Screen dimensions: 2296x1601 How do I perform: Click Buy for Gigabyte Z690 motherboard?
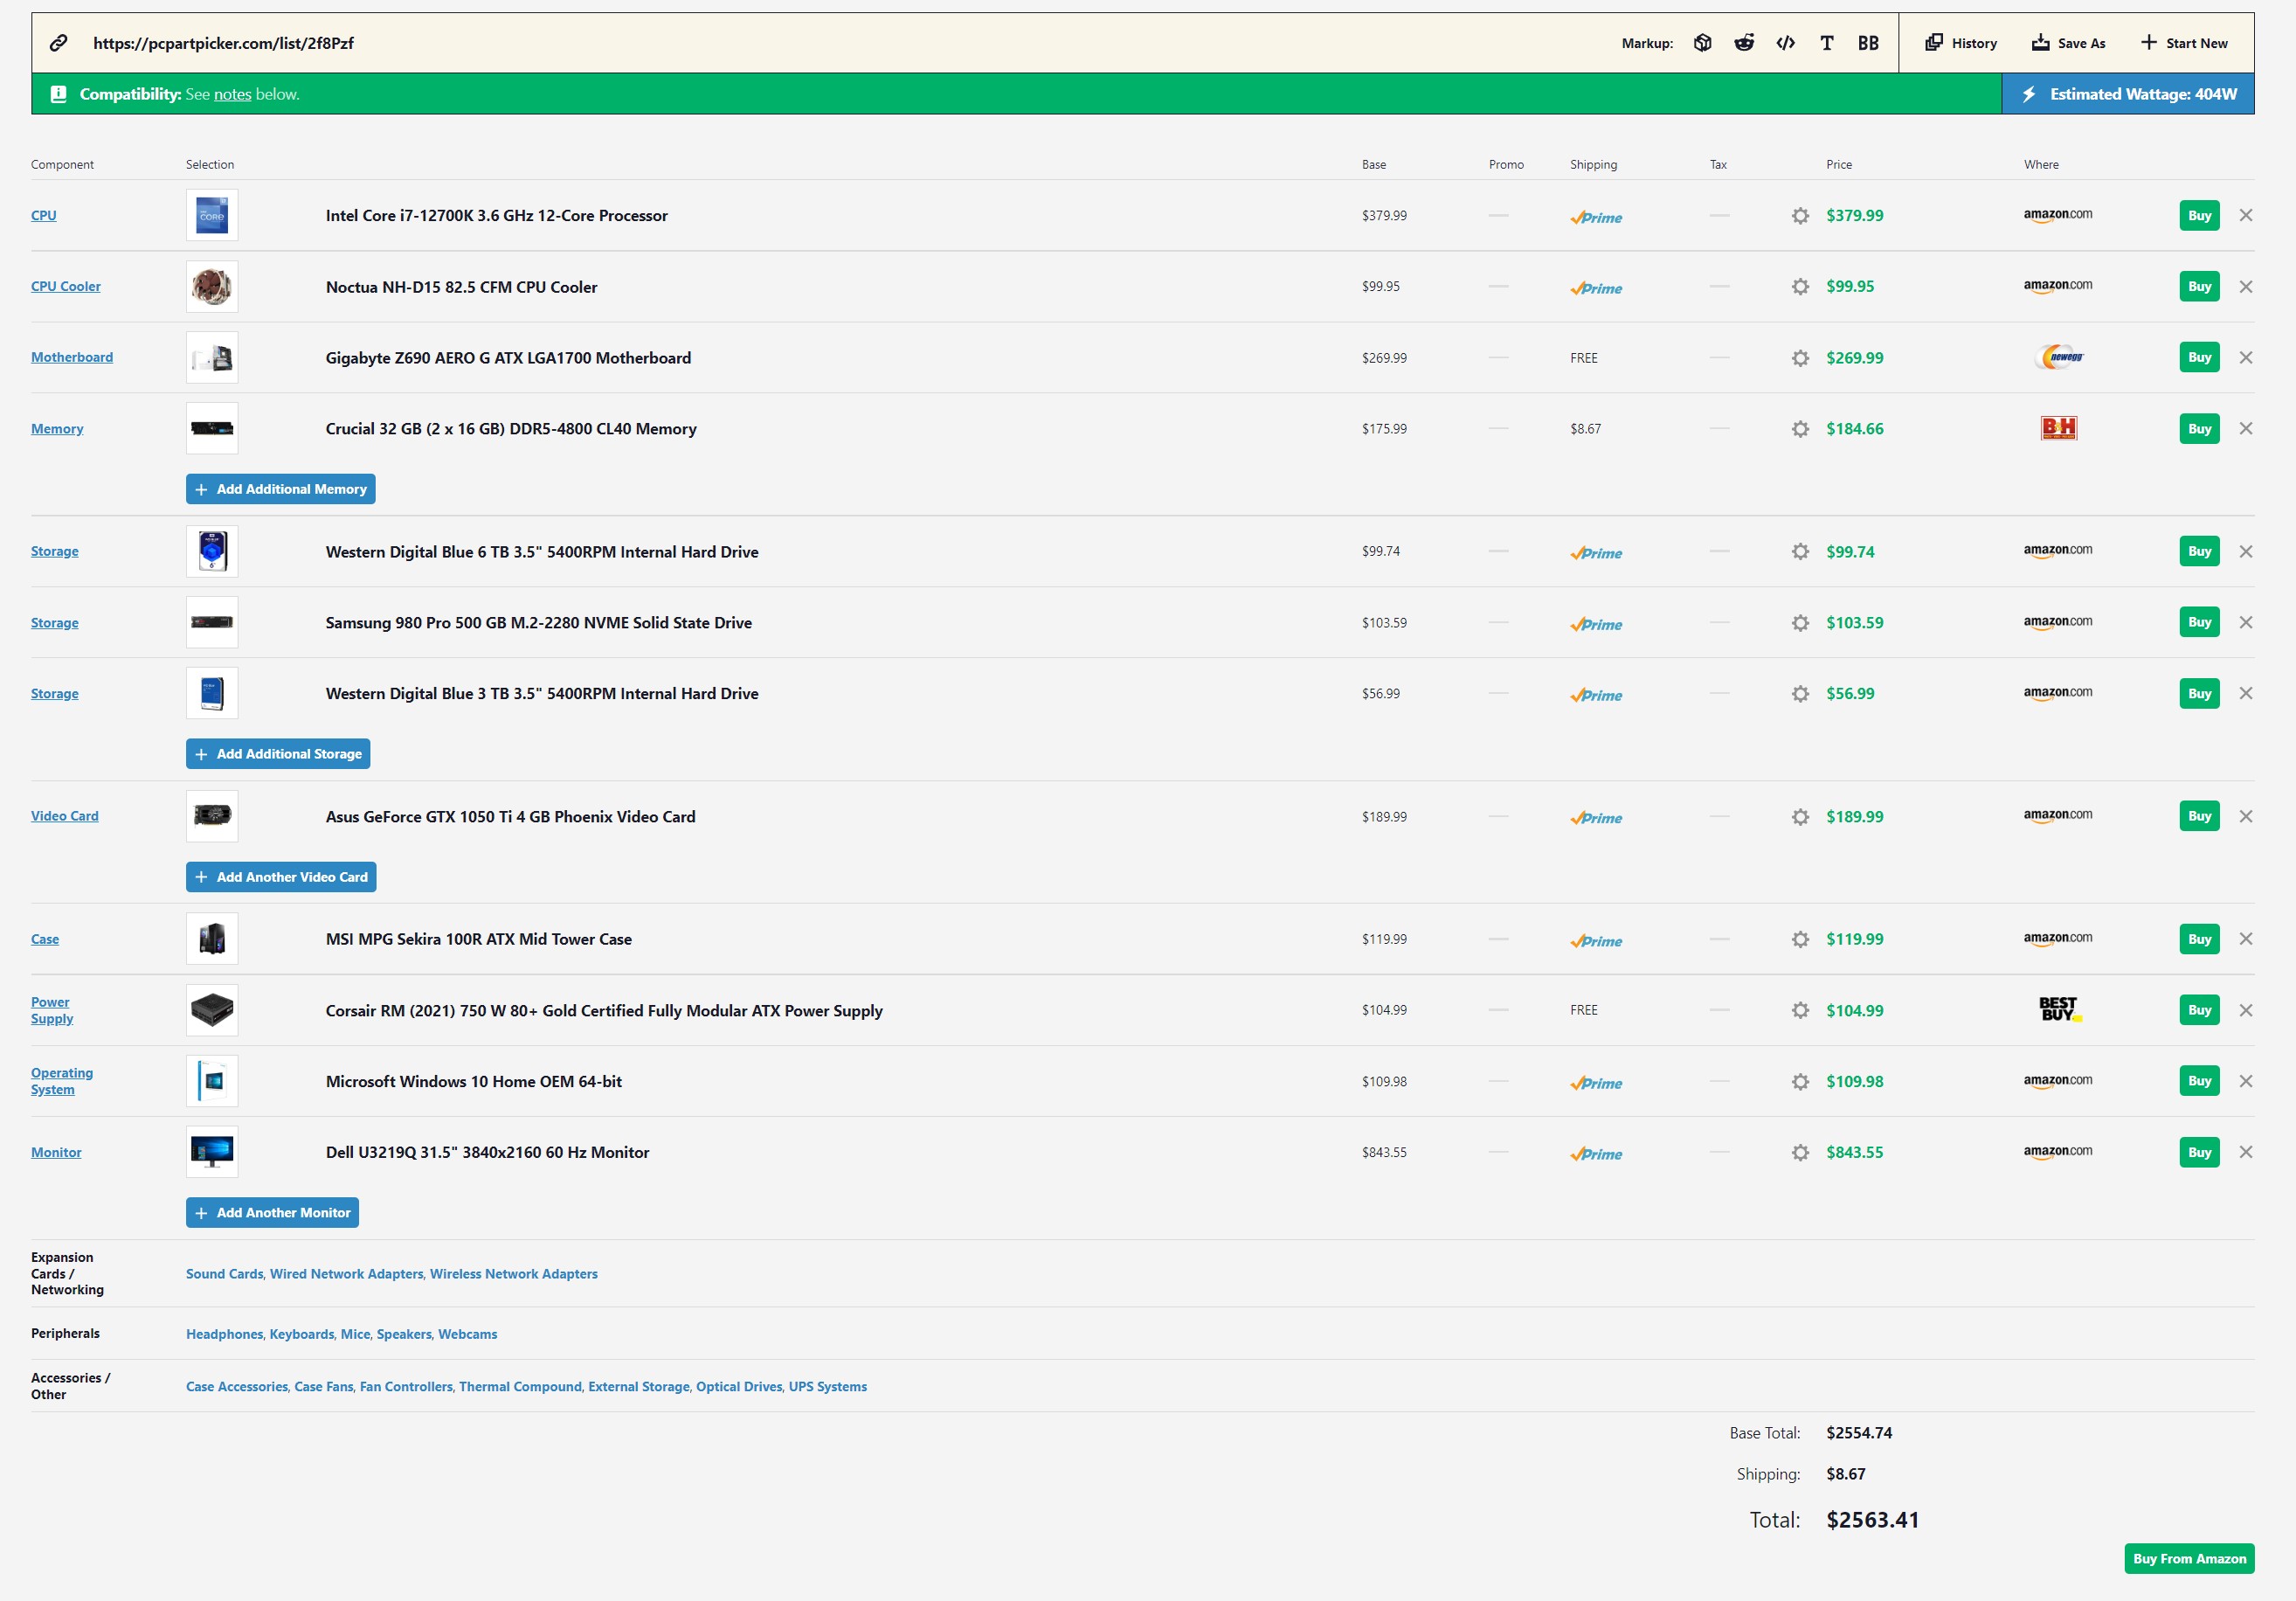pos(2199,358)
